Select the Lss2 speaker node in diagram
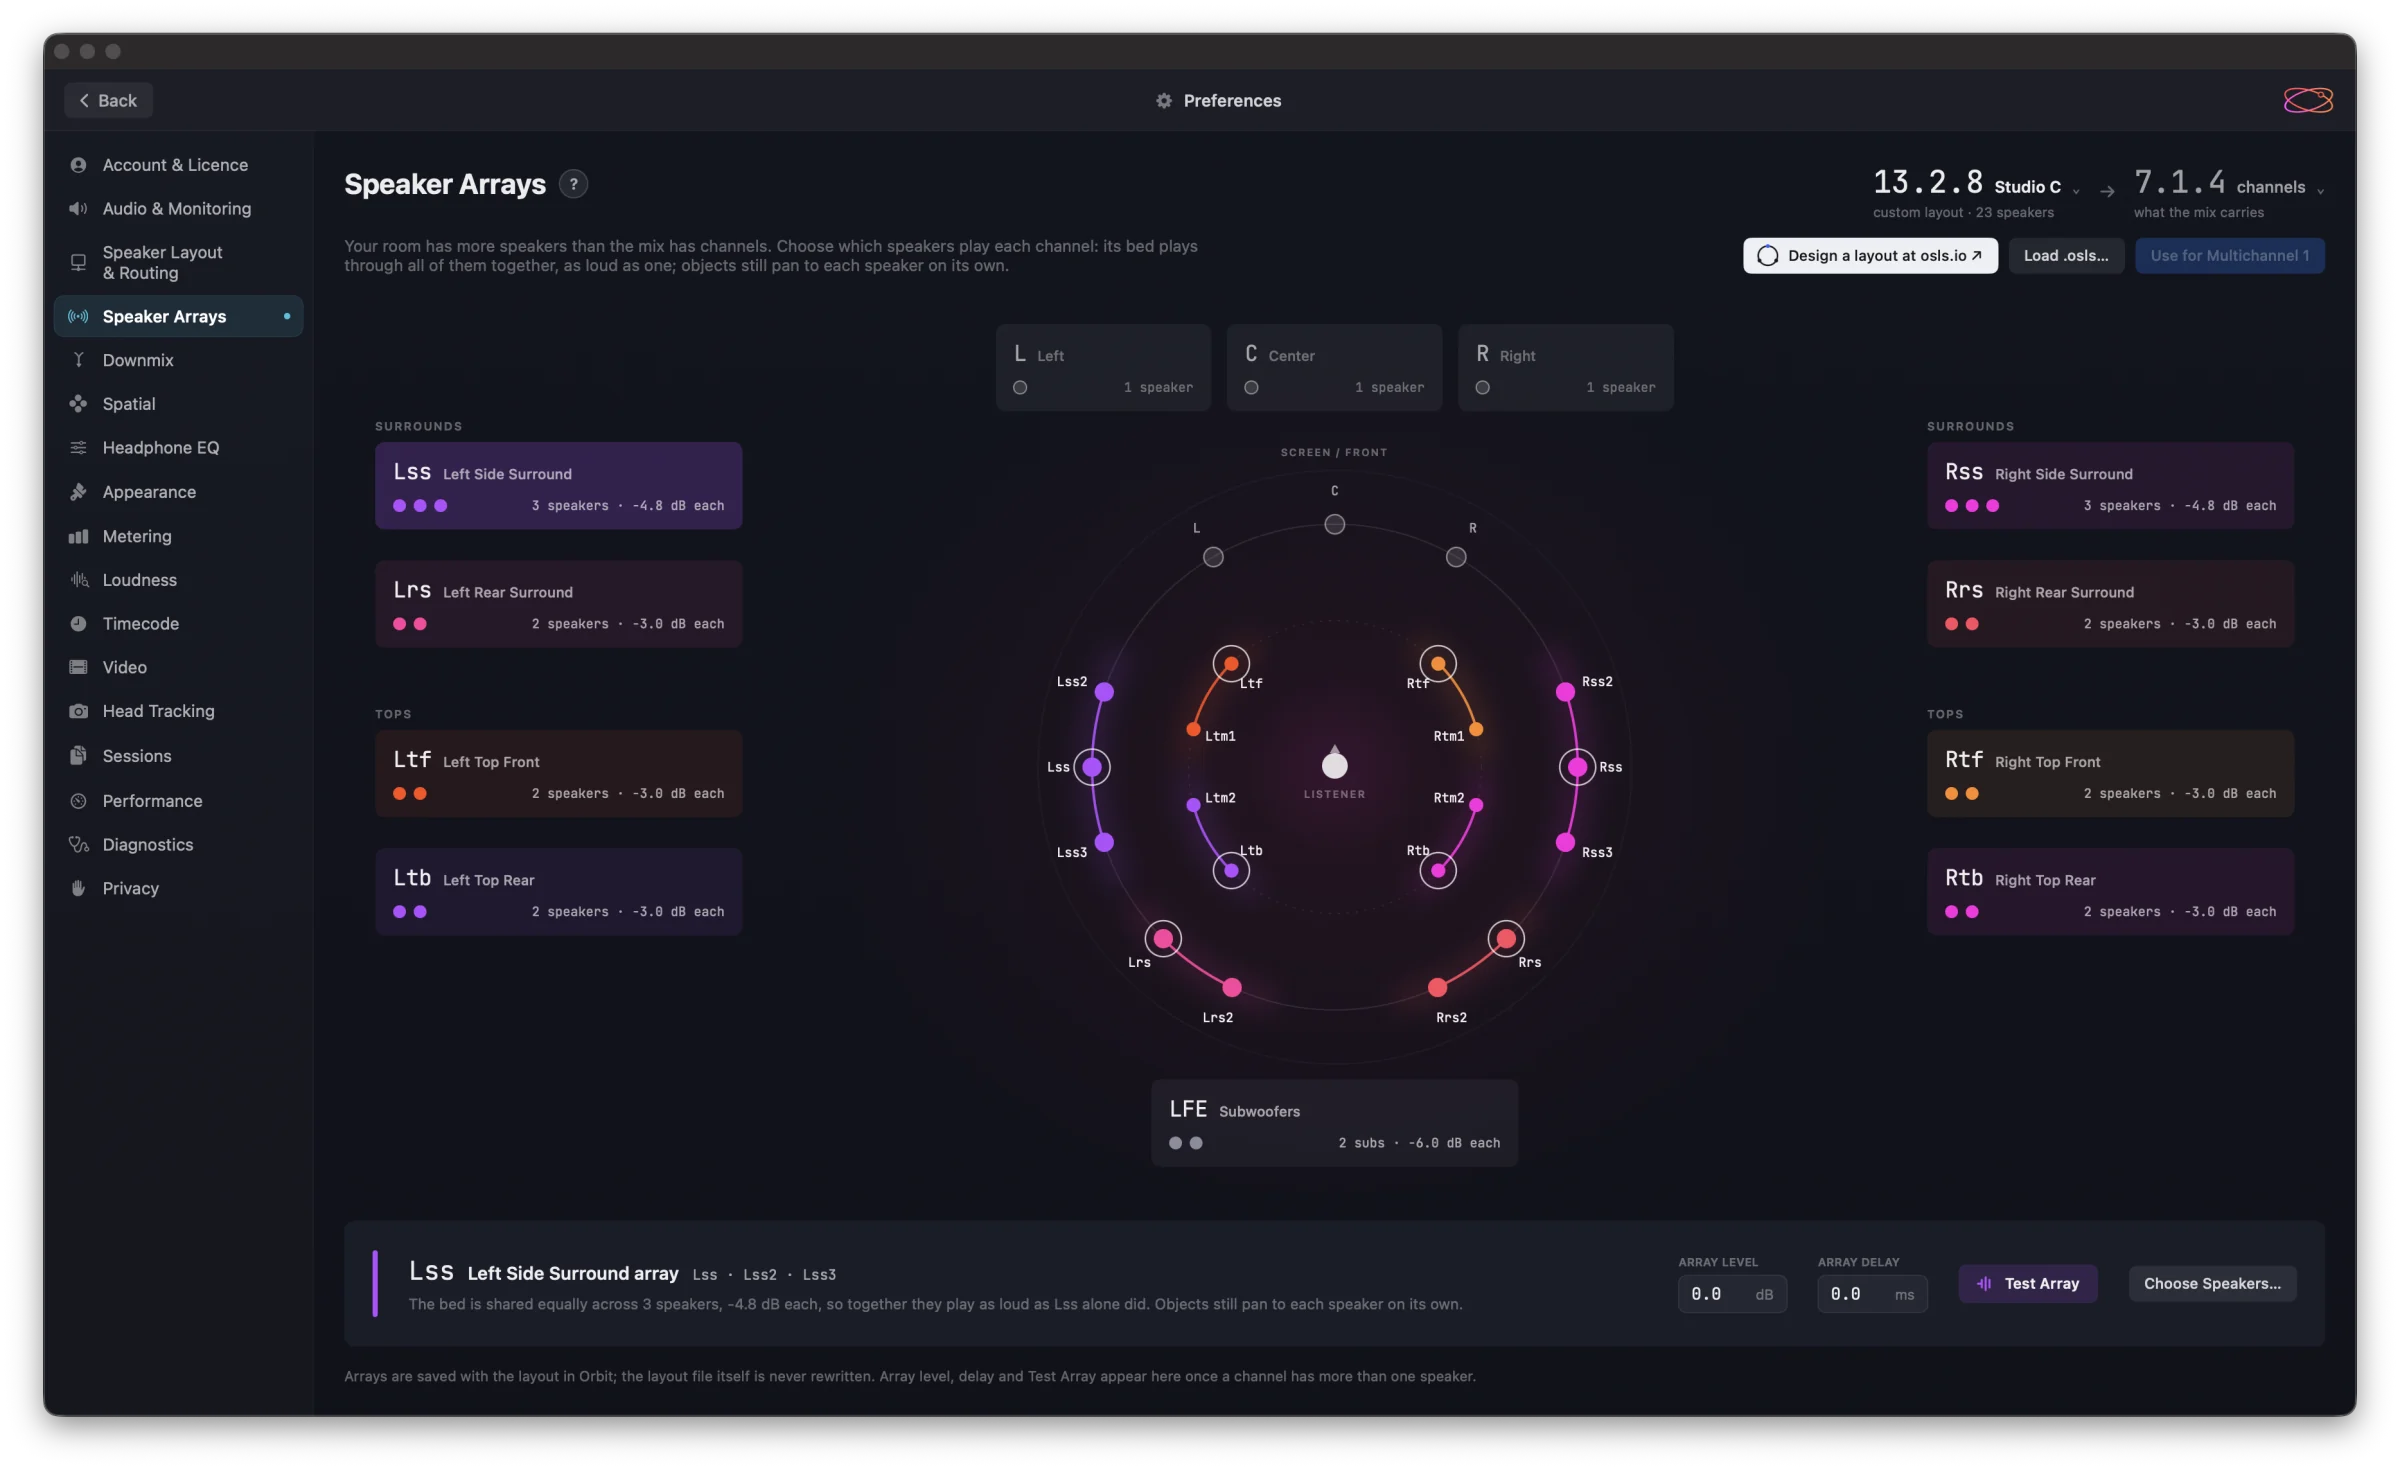The width and height of the screenshot is (2400, 1470). [1104, 692]
